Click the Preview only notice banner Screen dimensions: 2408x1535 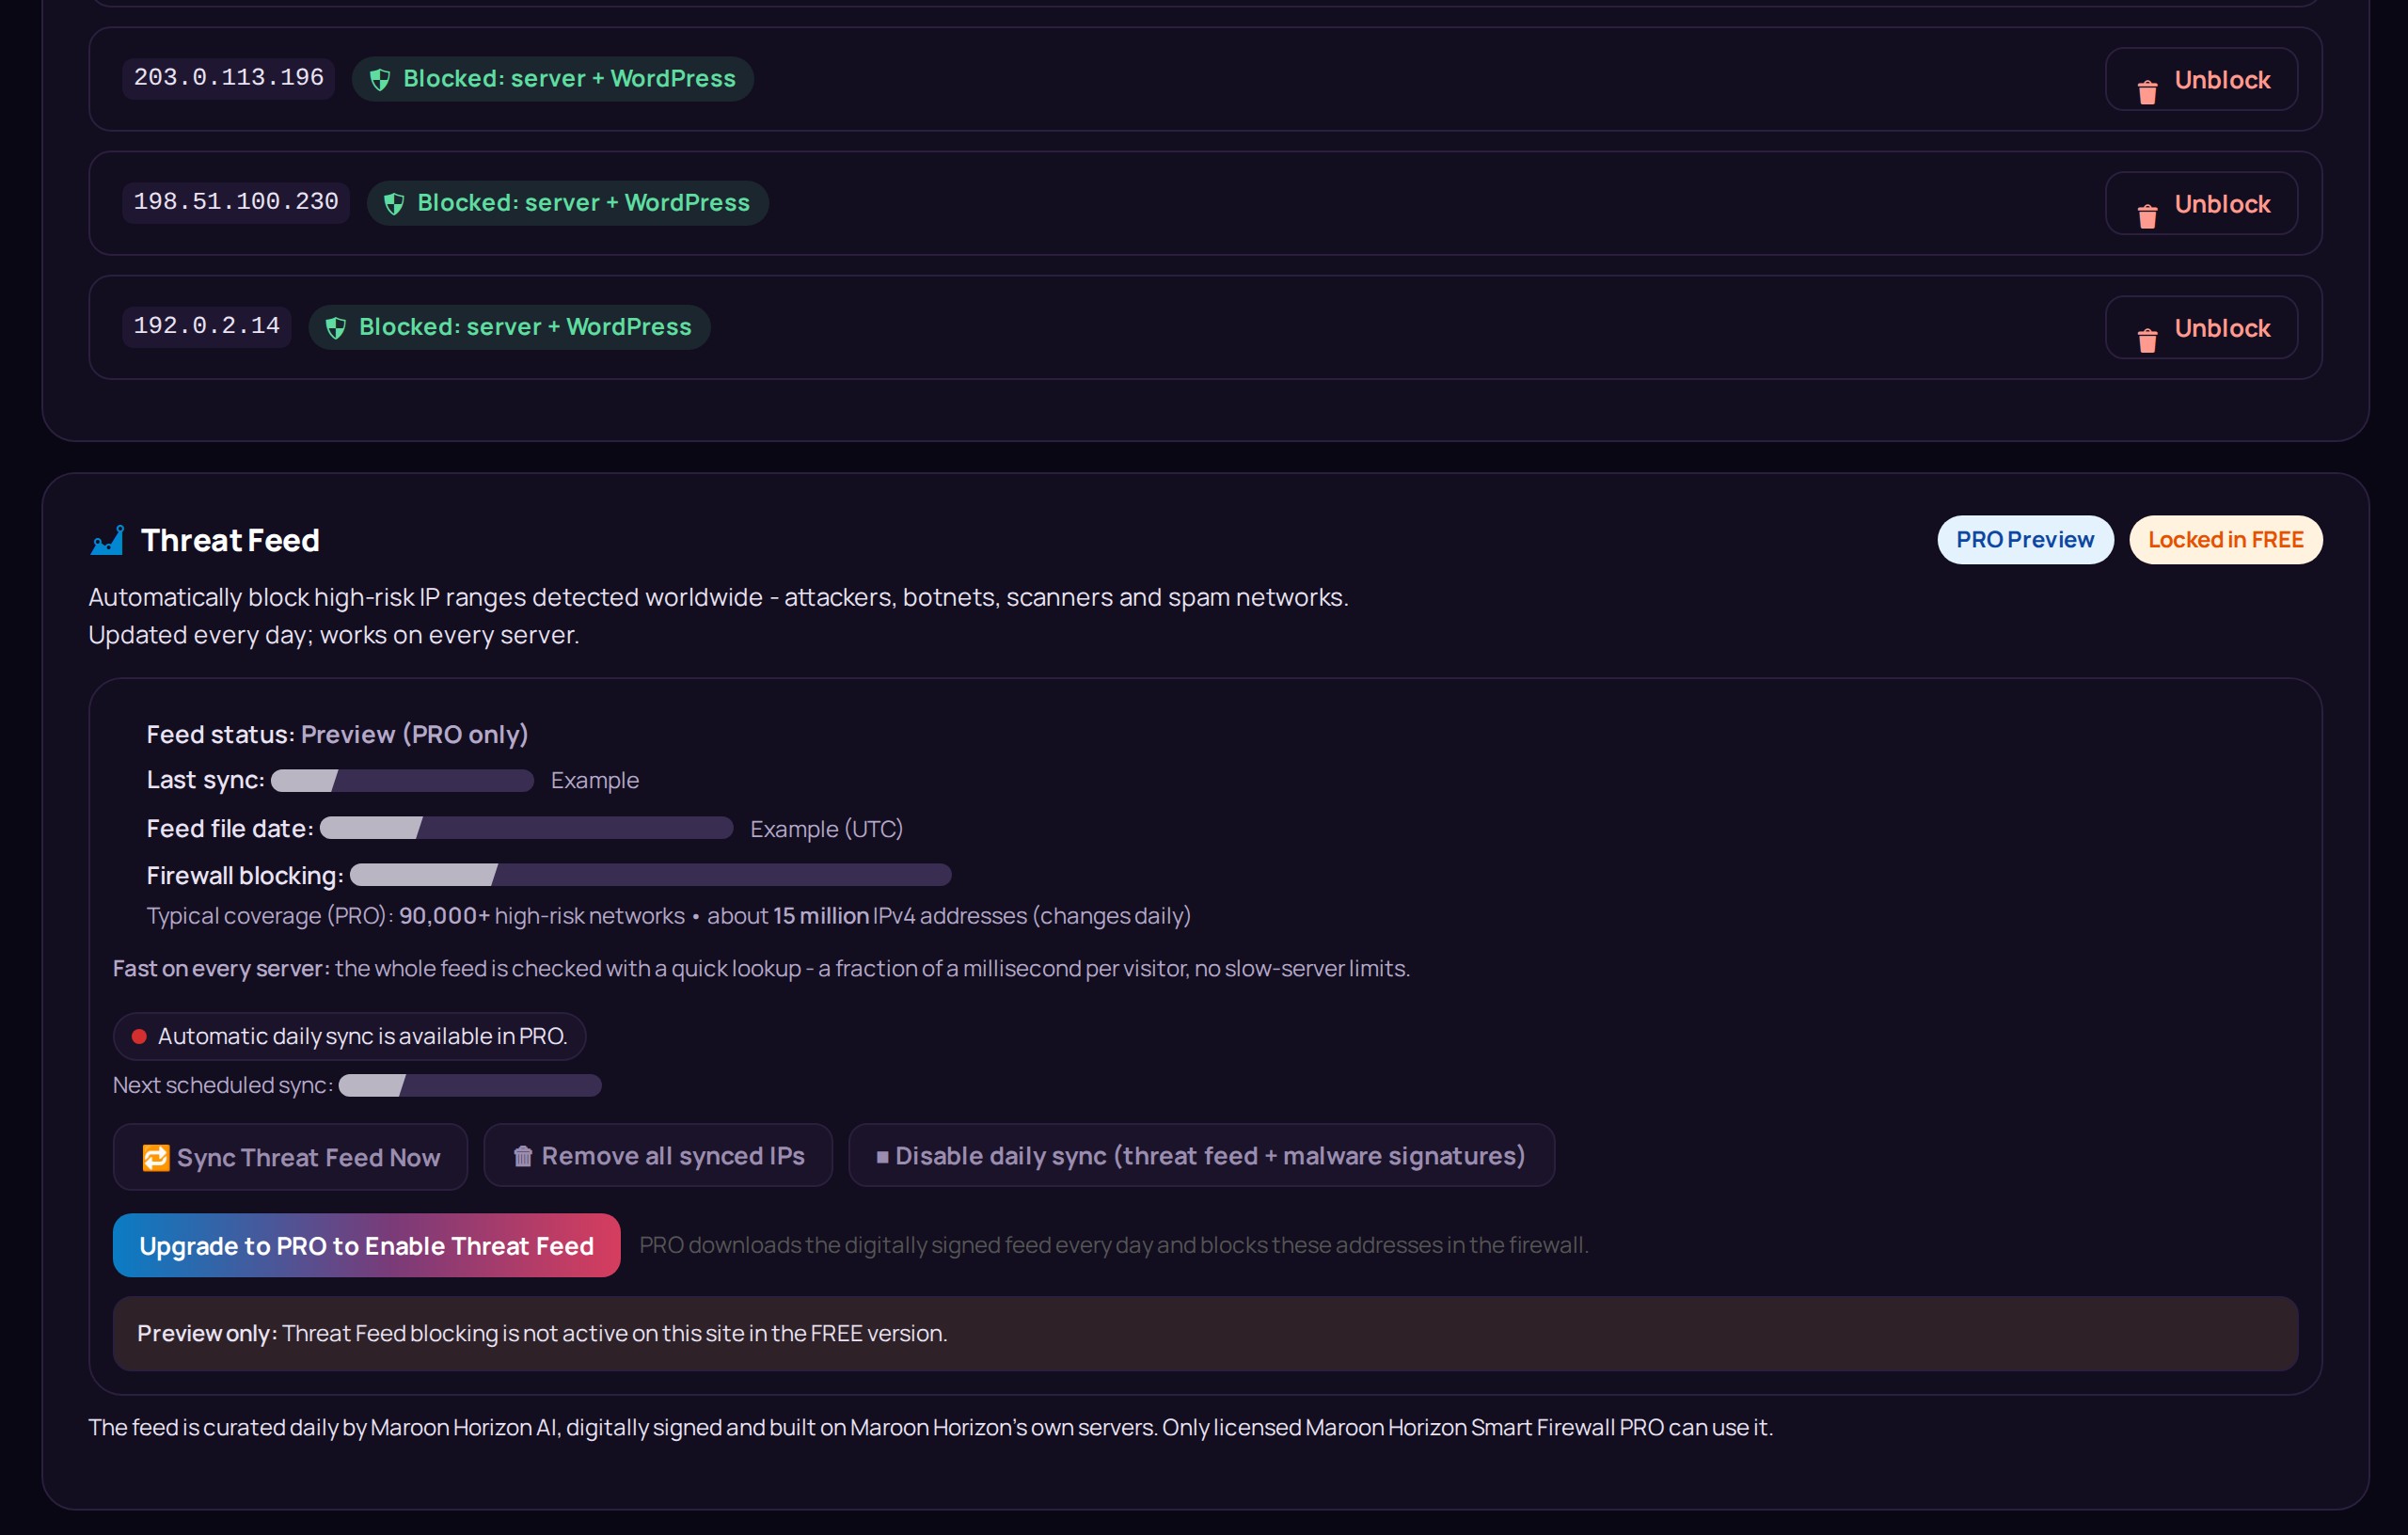1205,1334
